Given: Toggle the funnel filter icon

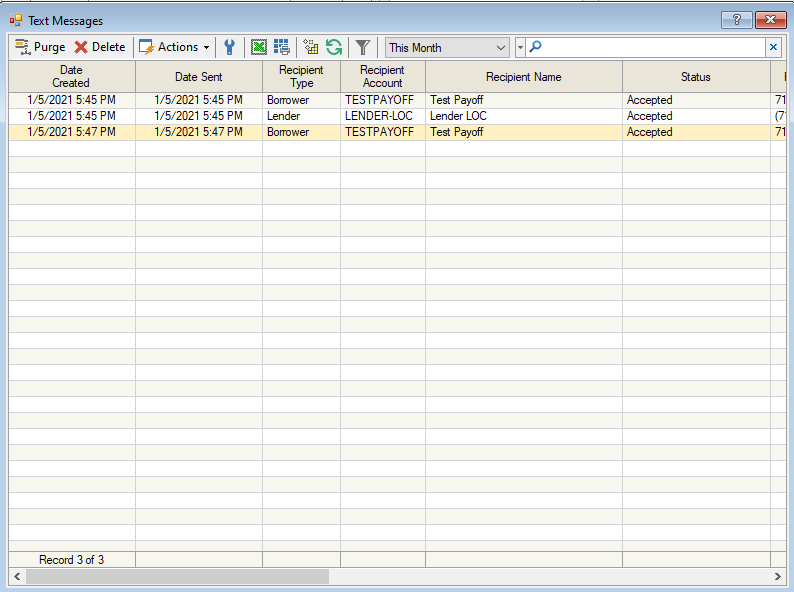Looking at the screenshot, I should (x=363, y=47).
